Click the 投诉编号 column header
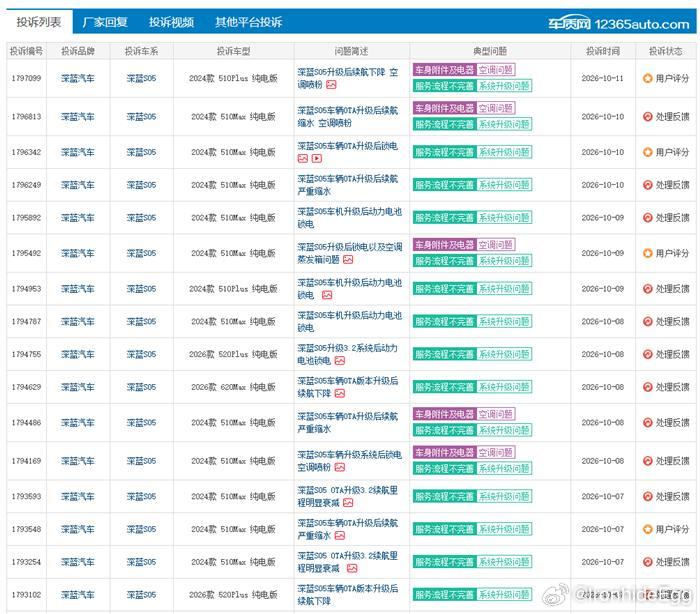This screenshot has width=700, height=614. coord(26,51)
